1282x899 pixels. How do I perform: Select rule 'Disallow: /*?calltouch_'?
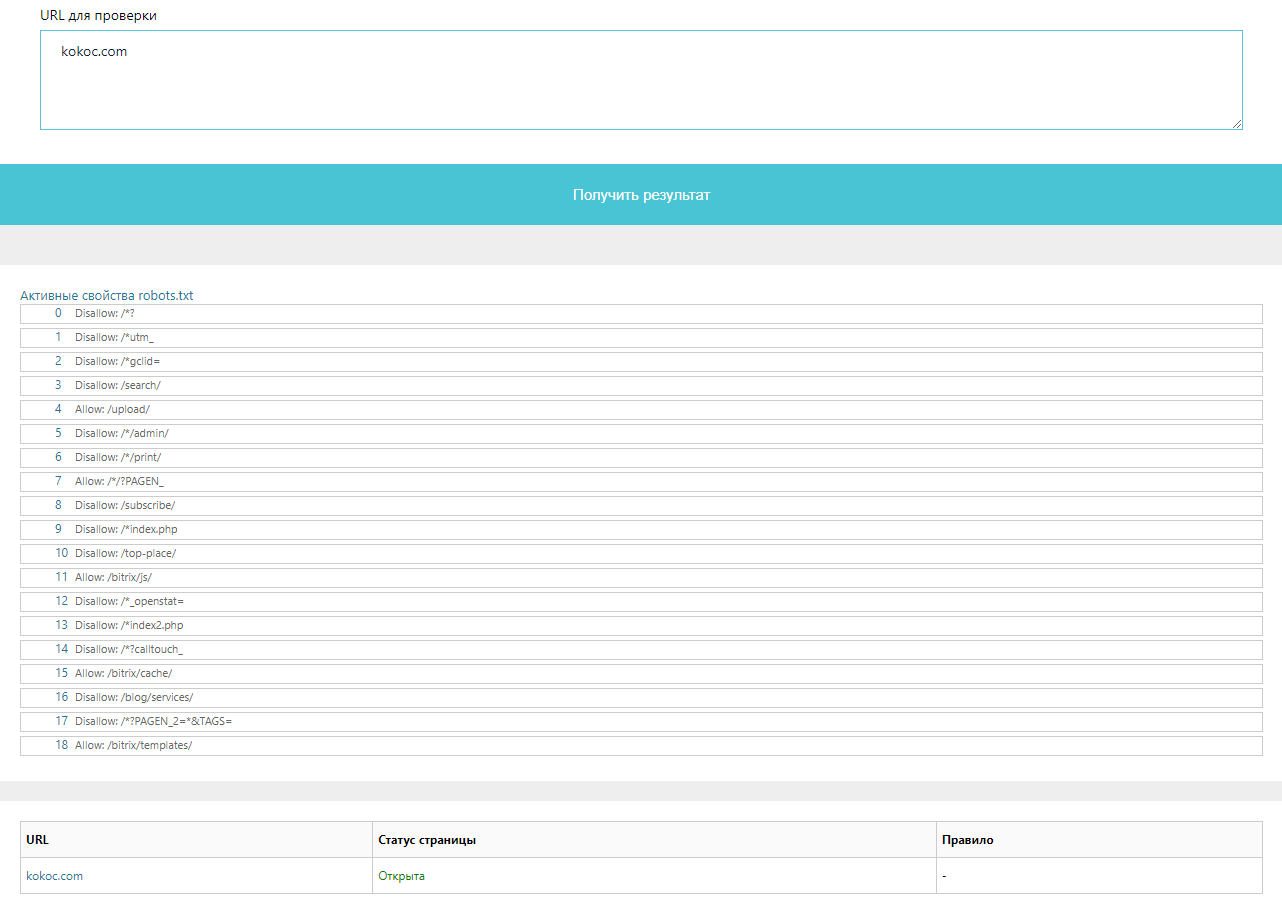(x=641, y=650)
